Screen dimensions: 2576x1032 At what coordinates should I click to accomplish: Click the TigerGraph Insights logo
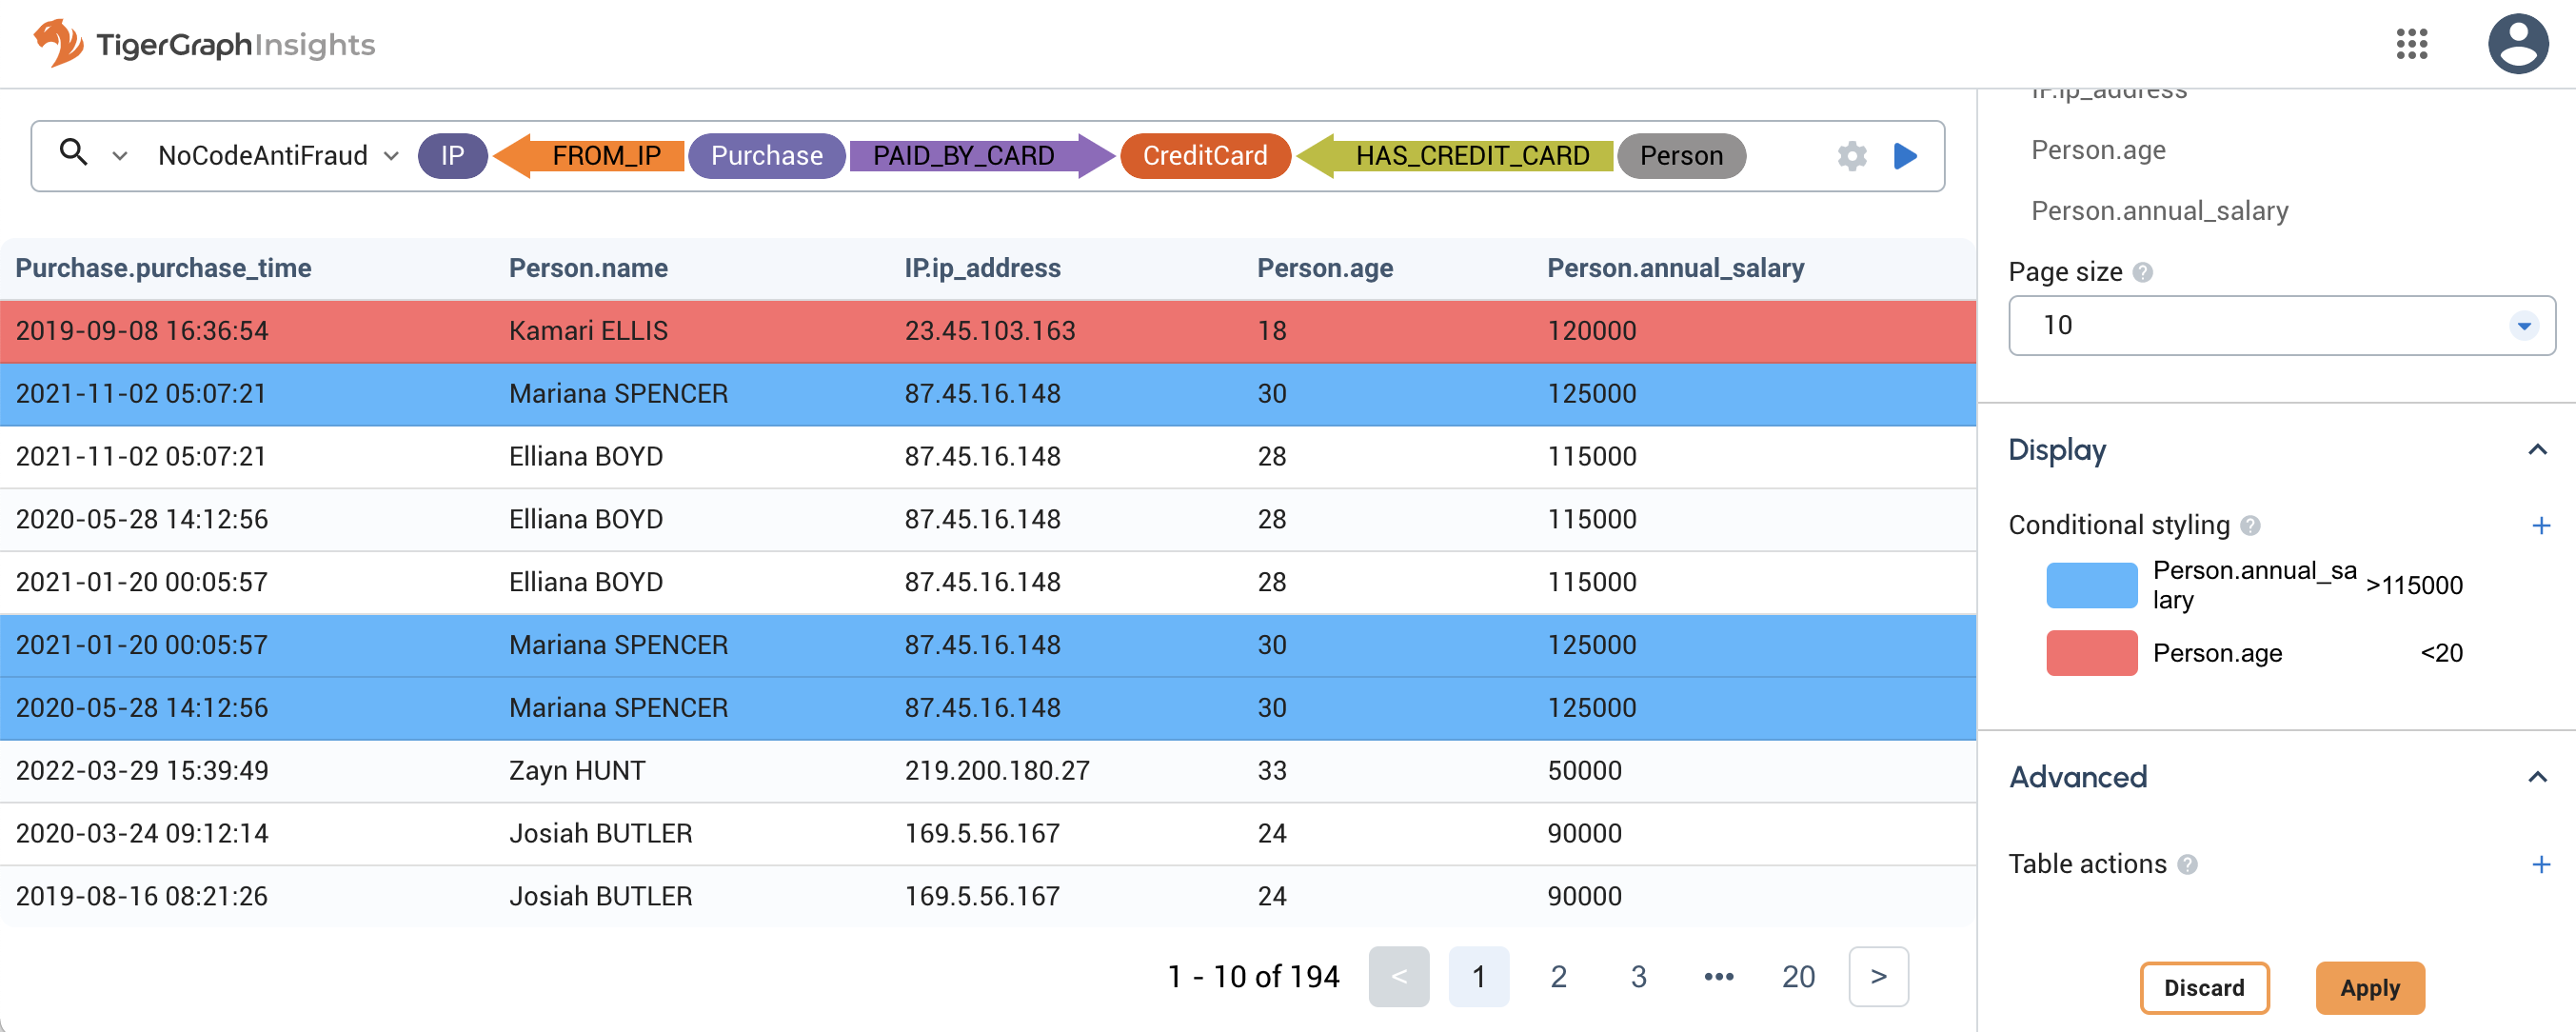tap(200, 44)
